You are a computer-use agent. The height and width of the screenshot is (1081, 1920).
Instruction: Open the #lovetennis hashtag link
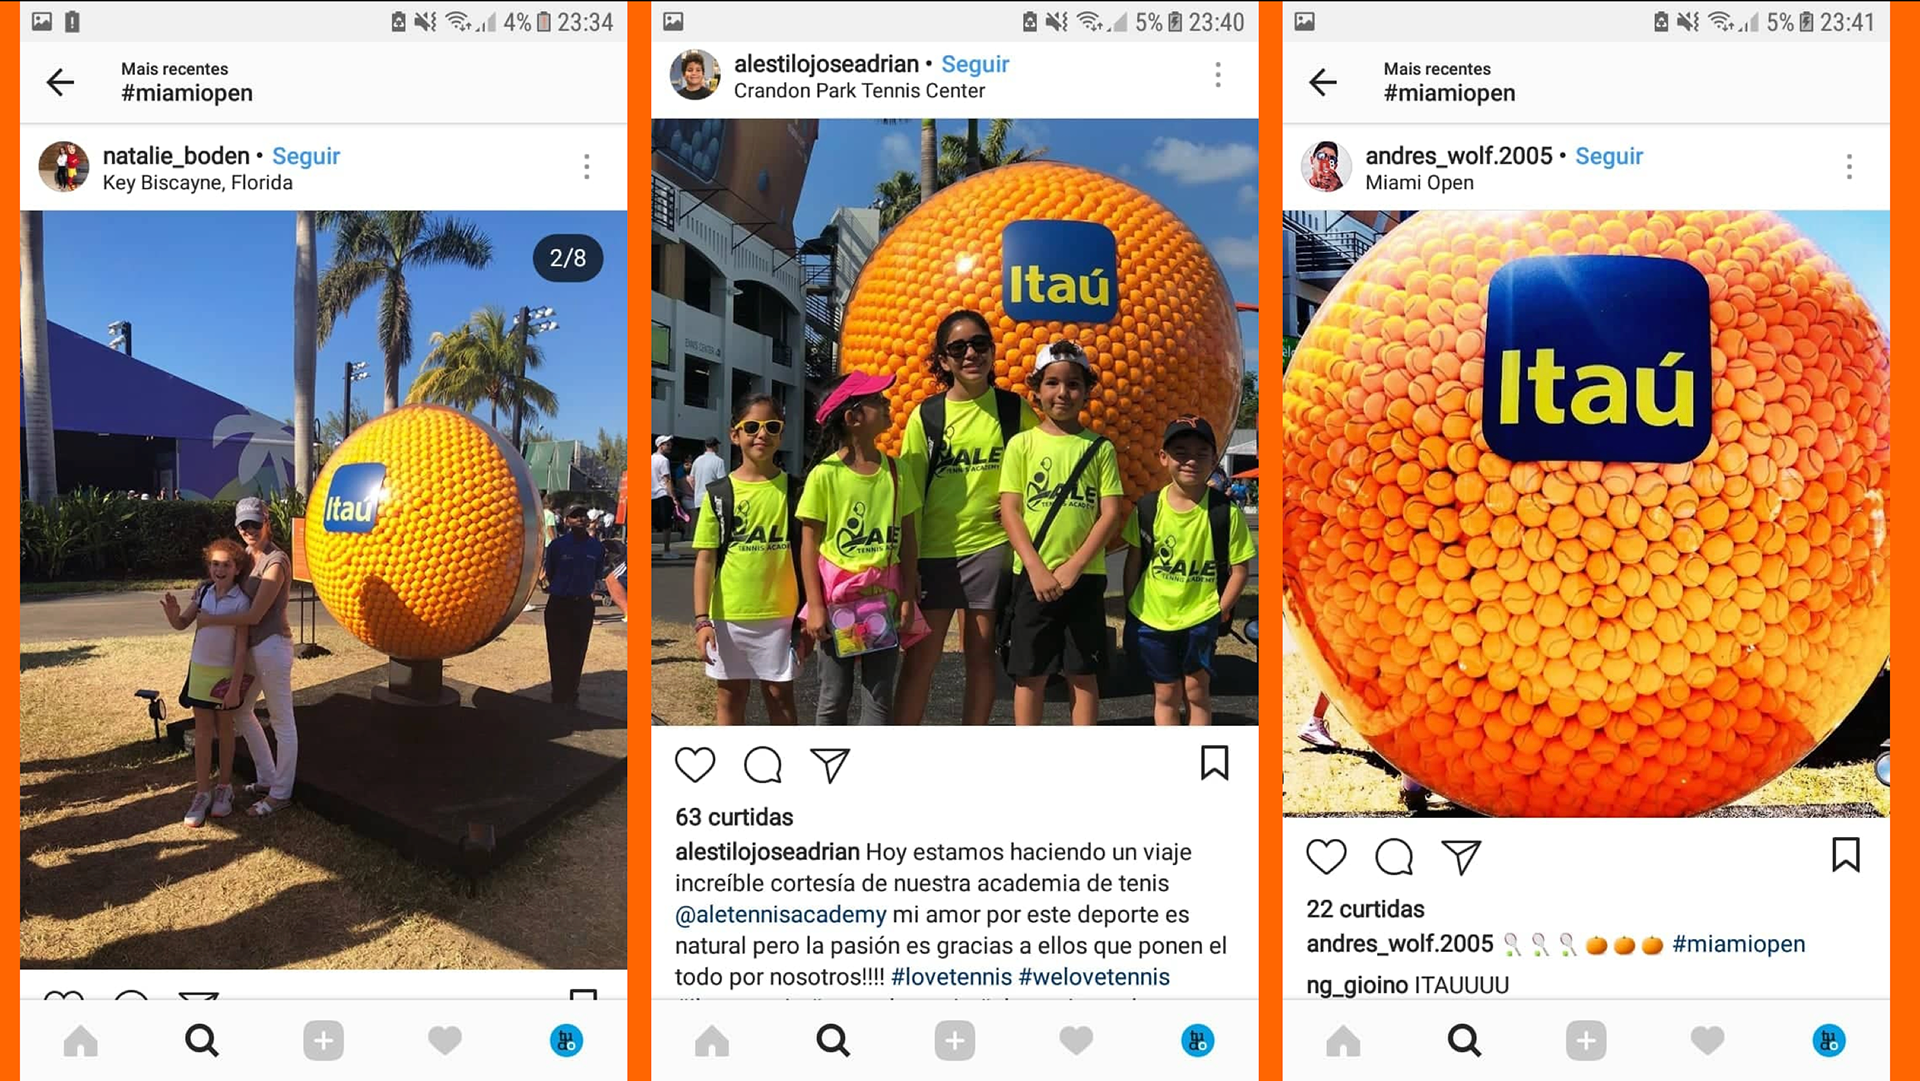click(x=951, y=976)
